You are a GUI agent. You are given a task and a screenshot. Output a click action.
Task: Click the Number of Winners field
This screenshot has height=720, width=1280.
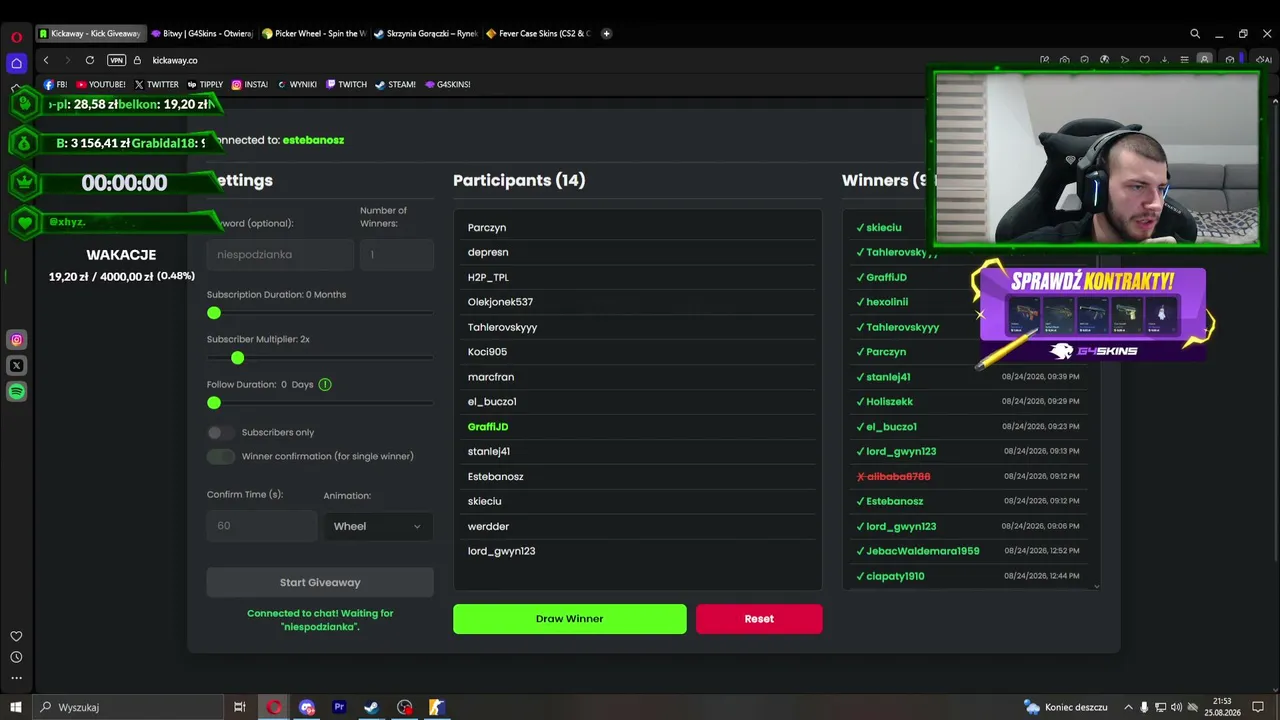coord(397,254)
